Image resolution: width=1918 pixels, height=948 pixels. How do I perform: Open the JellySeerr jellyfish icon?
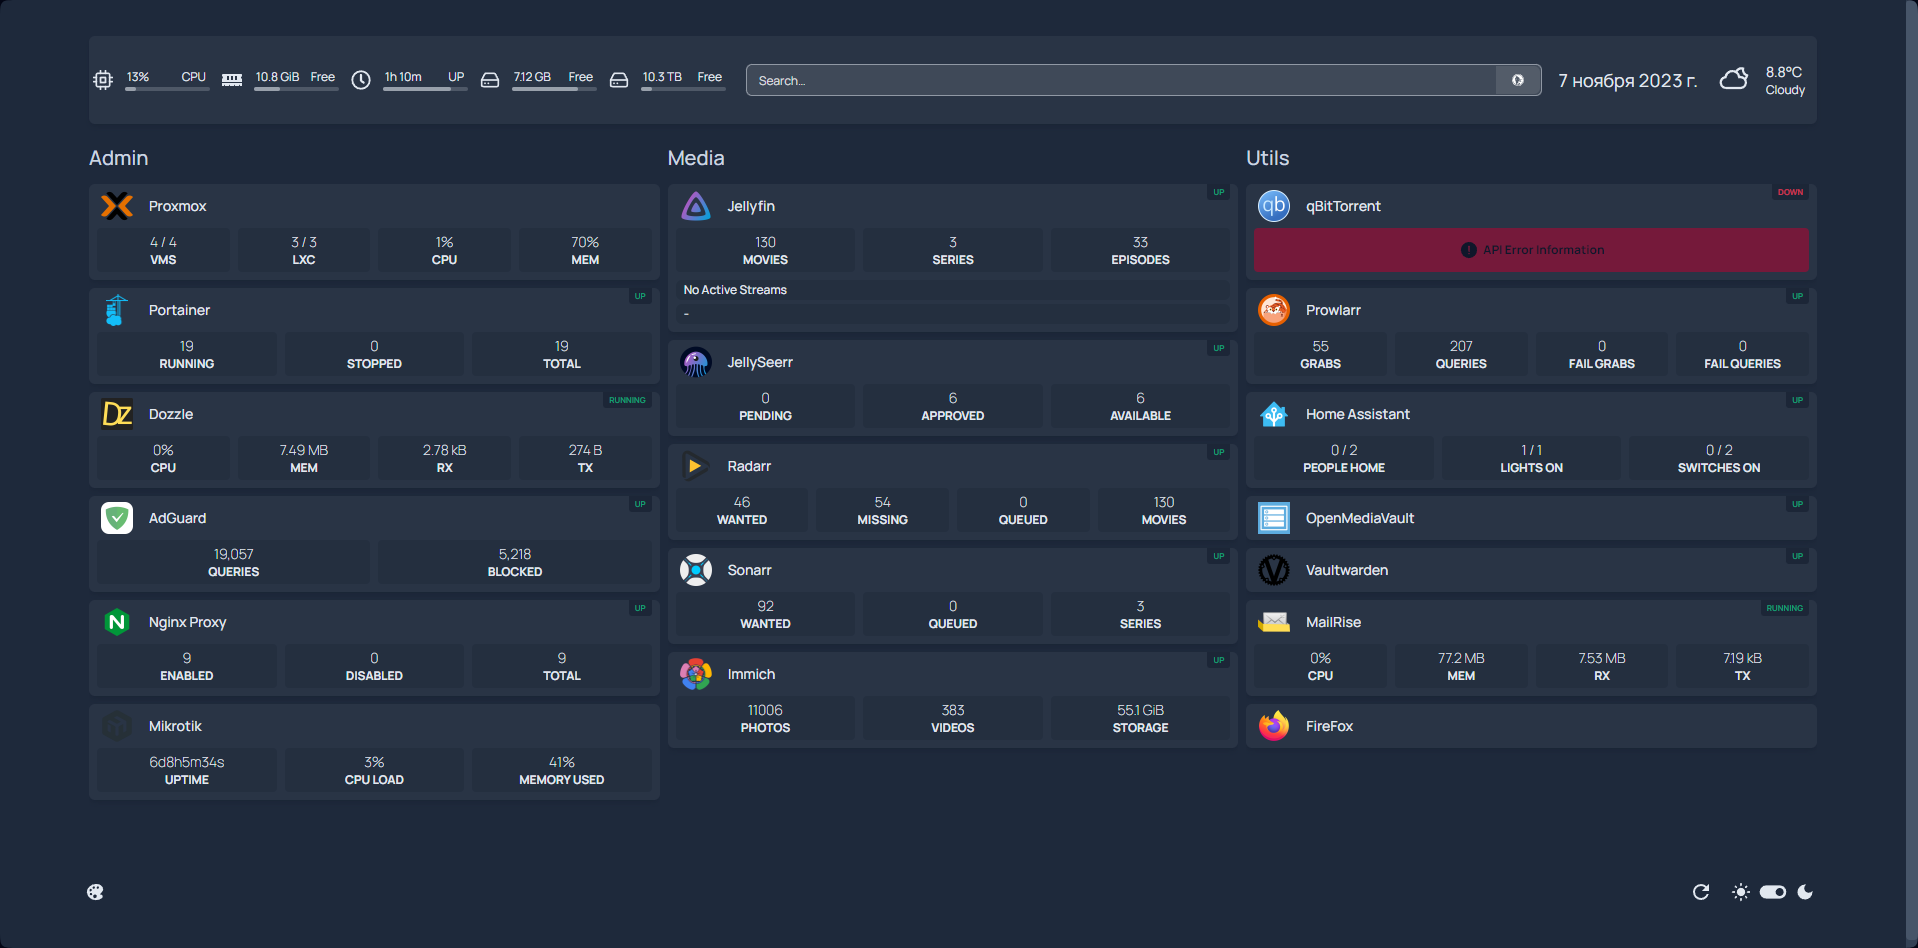click(696, 362)
